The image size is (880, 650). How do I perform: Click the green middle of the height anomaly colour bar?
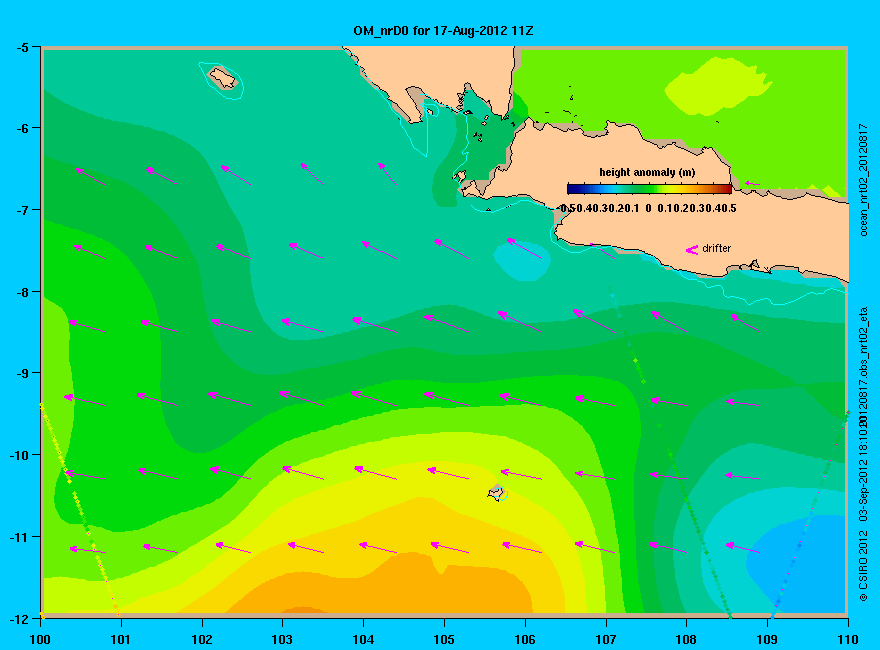point(649,189)
